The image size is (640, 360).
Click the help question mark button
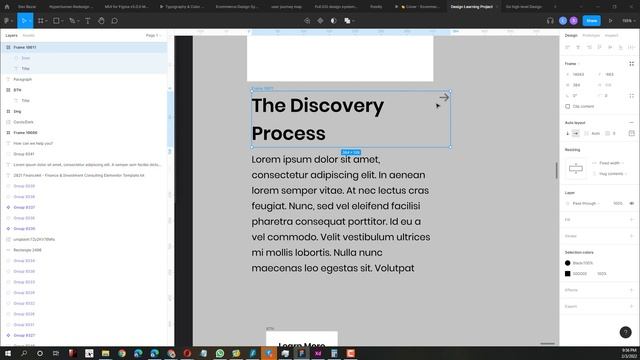click(625, 332)
